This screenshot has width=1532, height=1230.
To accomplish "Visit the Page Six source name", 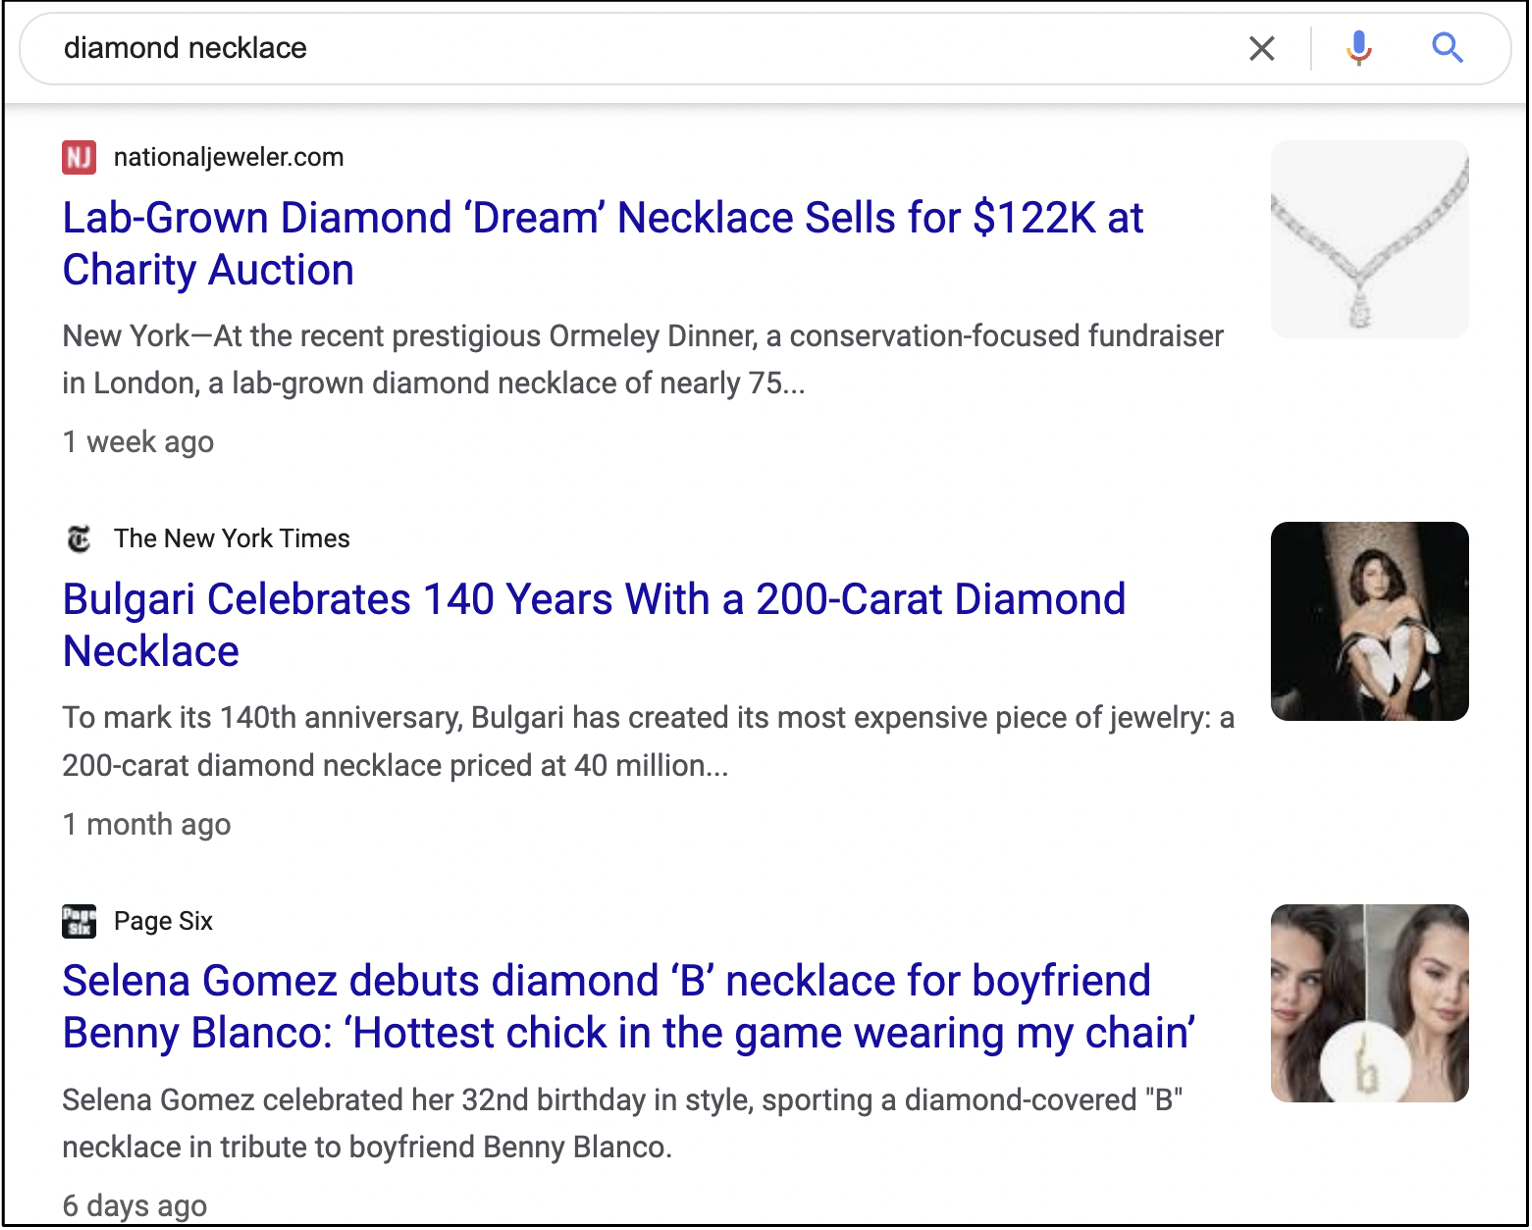I will point(163,921).
